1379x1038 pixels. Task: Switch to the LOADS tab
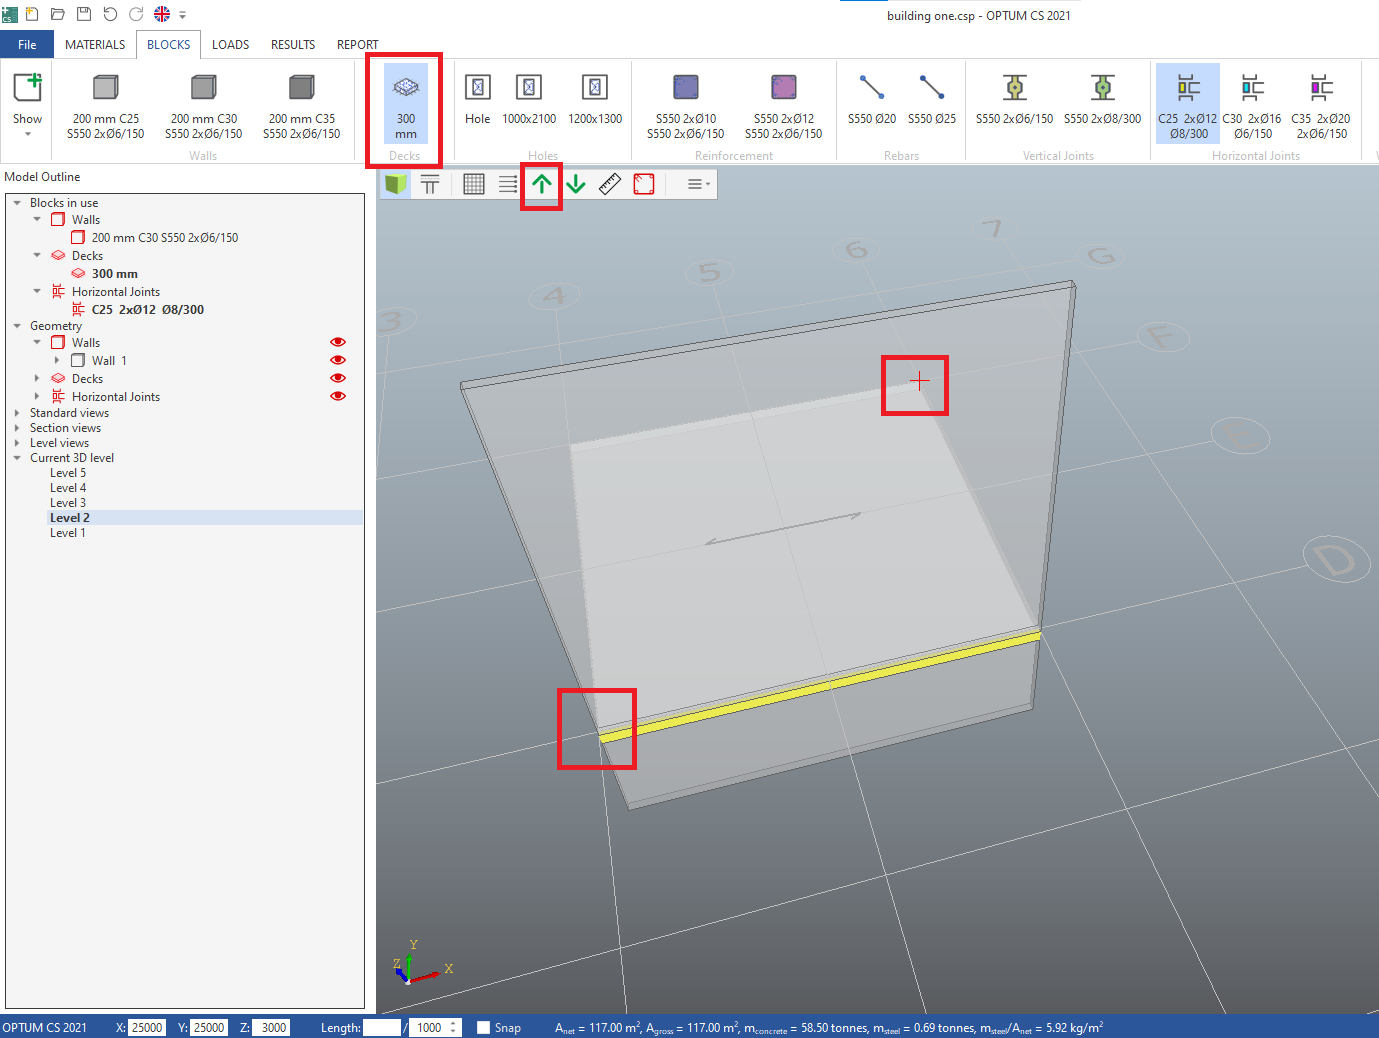tap(230, 45)
